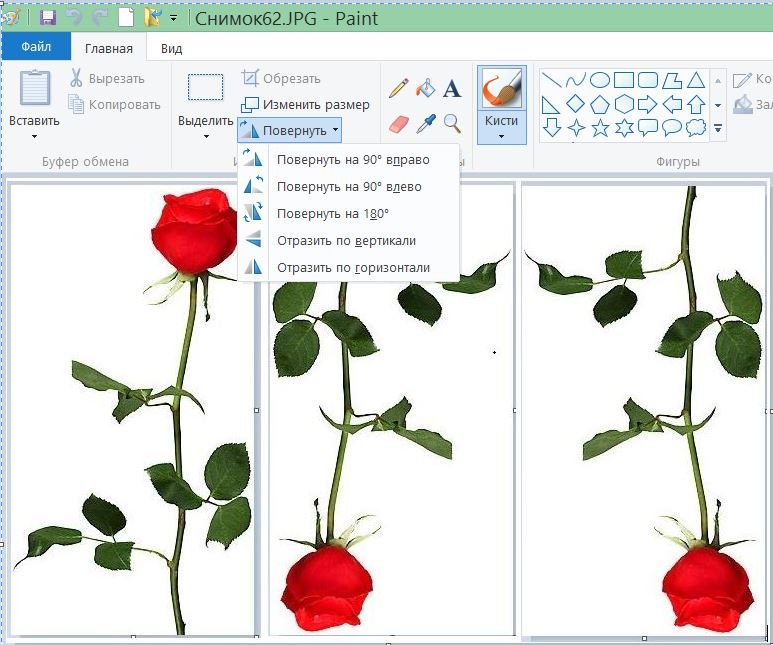Click the Save icon in quick access toolbar

click(47, 17)
